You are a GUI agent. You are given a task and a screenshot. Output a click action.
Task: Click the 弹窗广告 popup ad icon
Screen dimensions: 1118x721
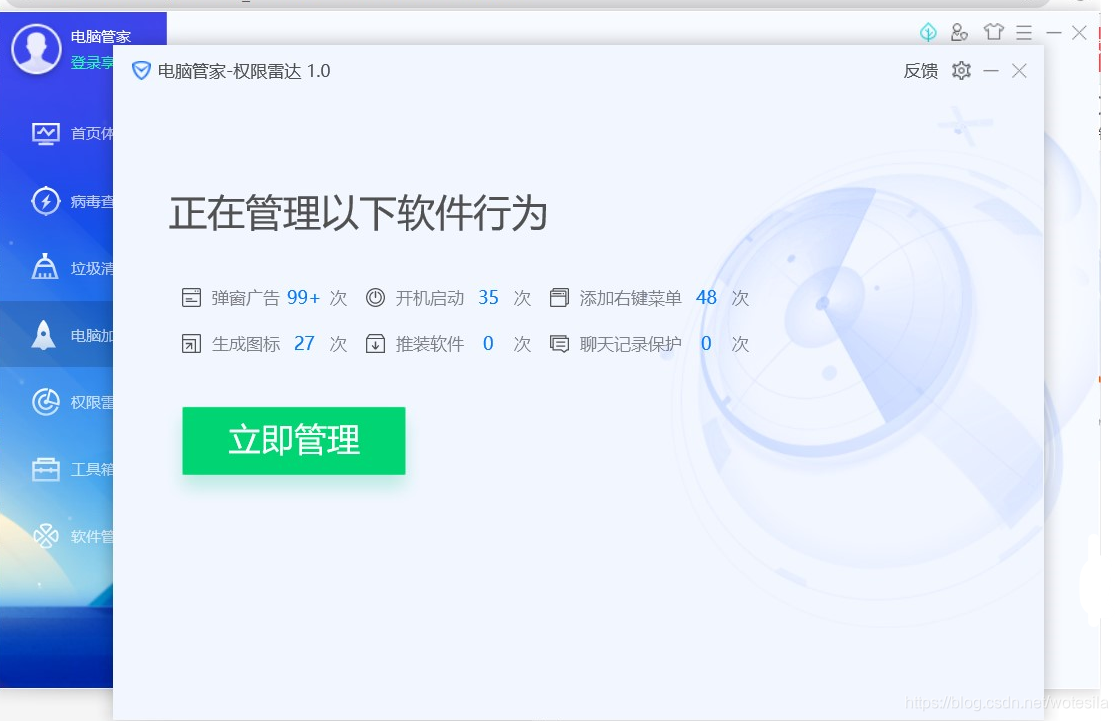(191, 297)
